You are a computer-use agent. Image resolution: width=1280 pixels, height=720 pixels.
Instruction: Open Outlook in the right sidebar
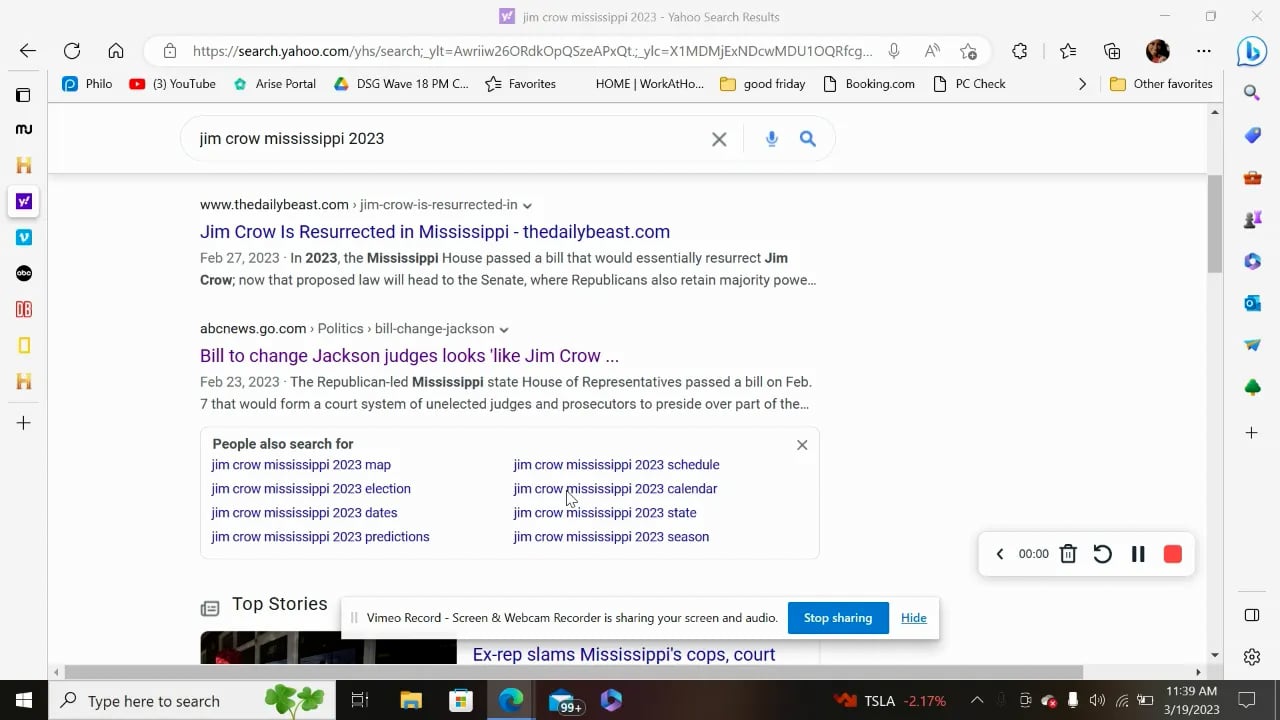point(1252,303)
